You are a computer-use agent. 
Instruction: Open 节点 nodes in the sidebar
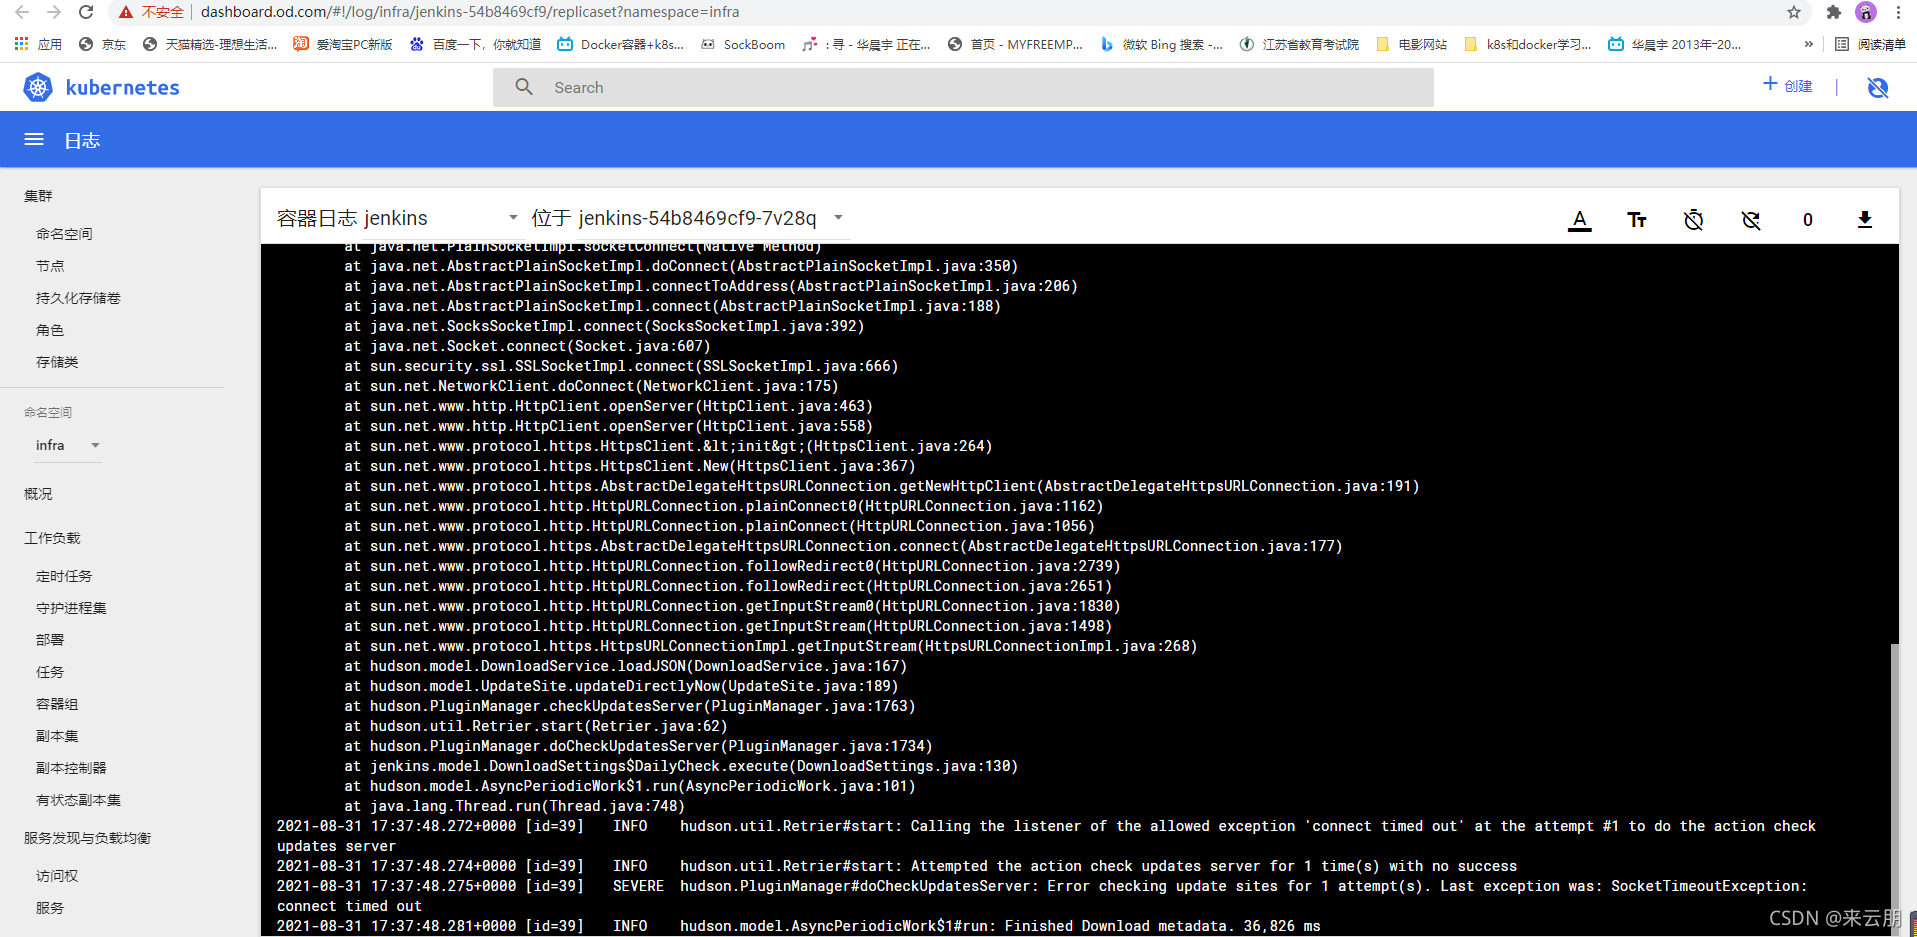[50, 266]
